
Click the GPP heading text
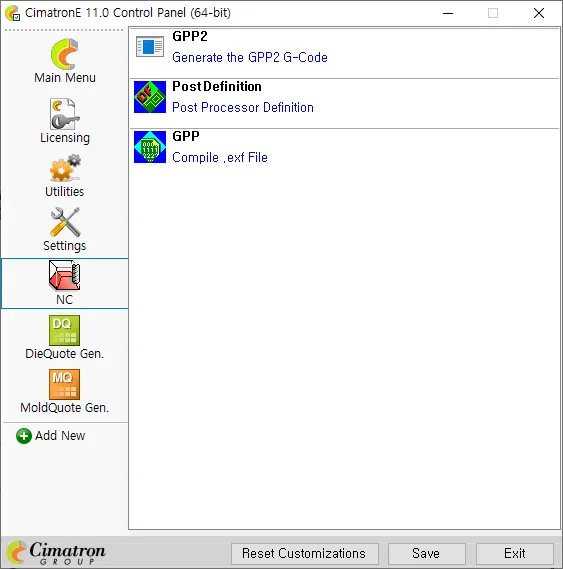186,136
